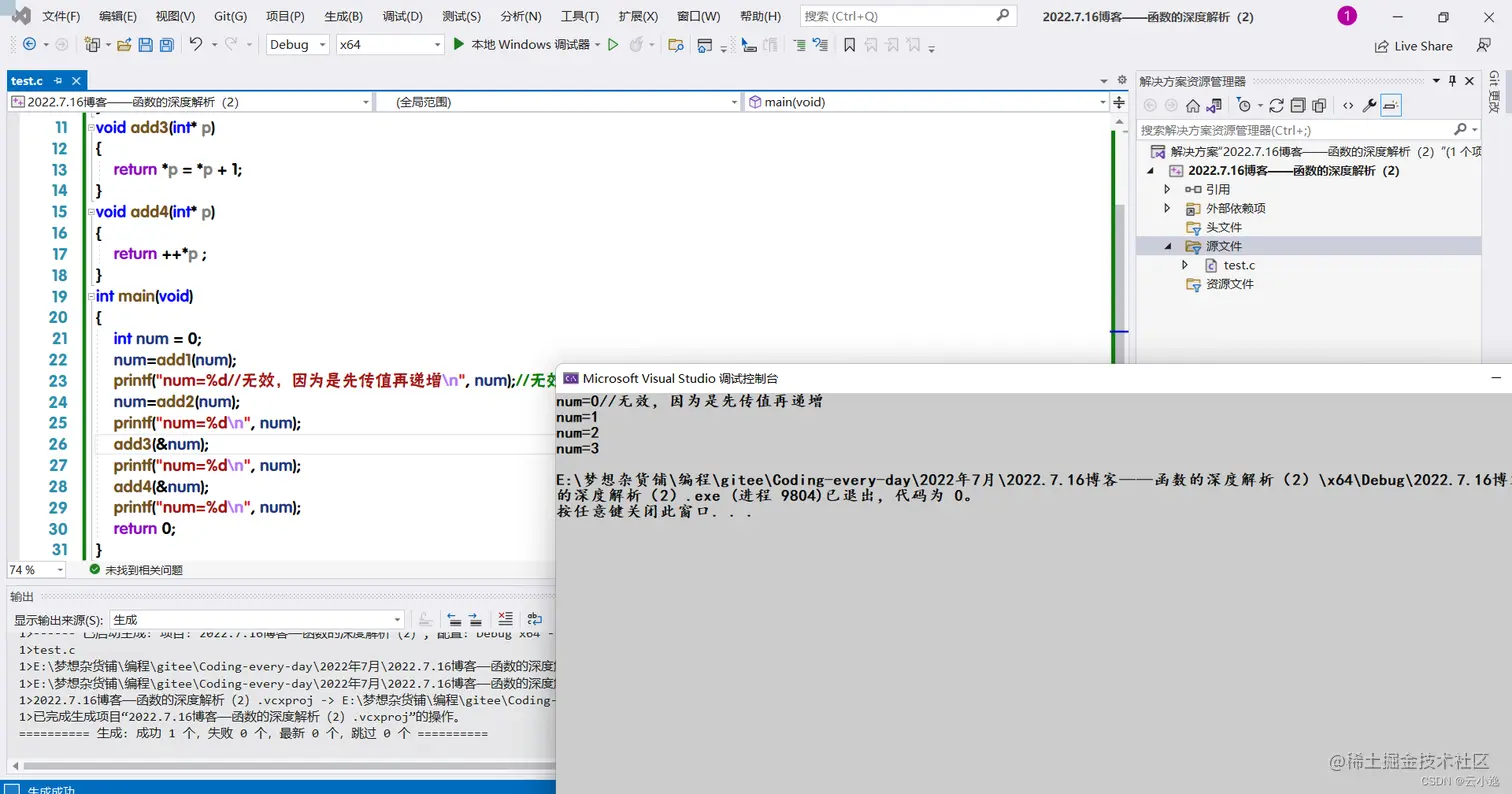Toggle a bookmark with the bookmark icon
Image resolution: width=1512 pixels, height=794 pixels.
click(849, 45)
